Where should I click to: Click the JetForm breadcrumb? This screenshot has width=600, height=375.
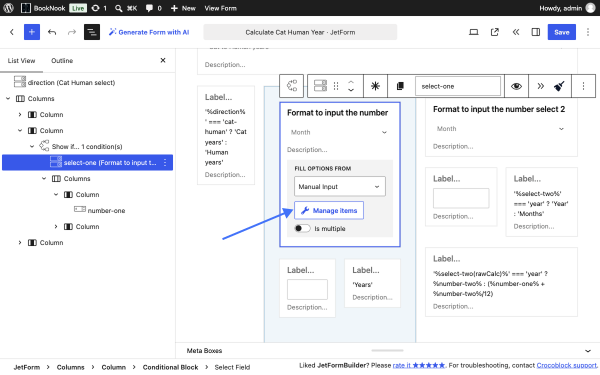click(27, 367)
